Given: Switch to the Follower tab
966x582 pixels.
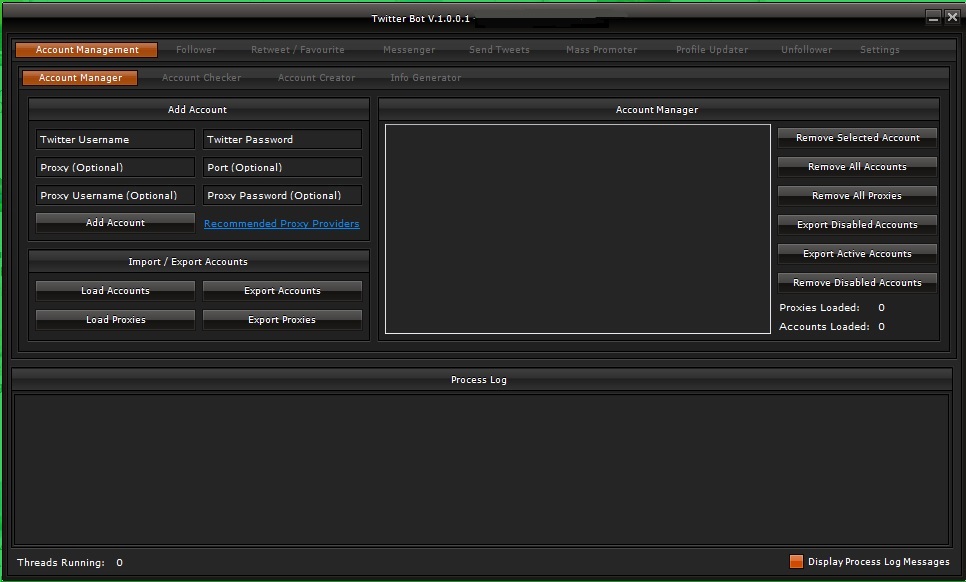Looking at the screenshot, I should click(x=196, y=50).
